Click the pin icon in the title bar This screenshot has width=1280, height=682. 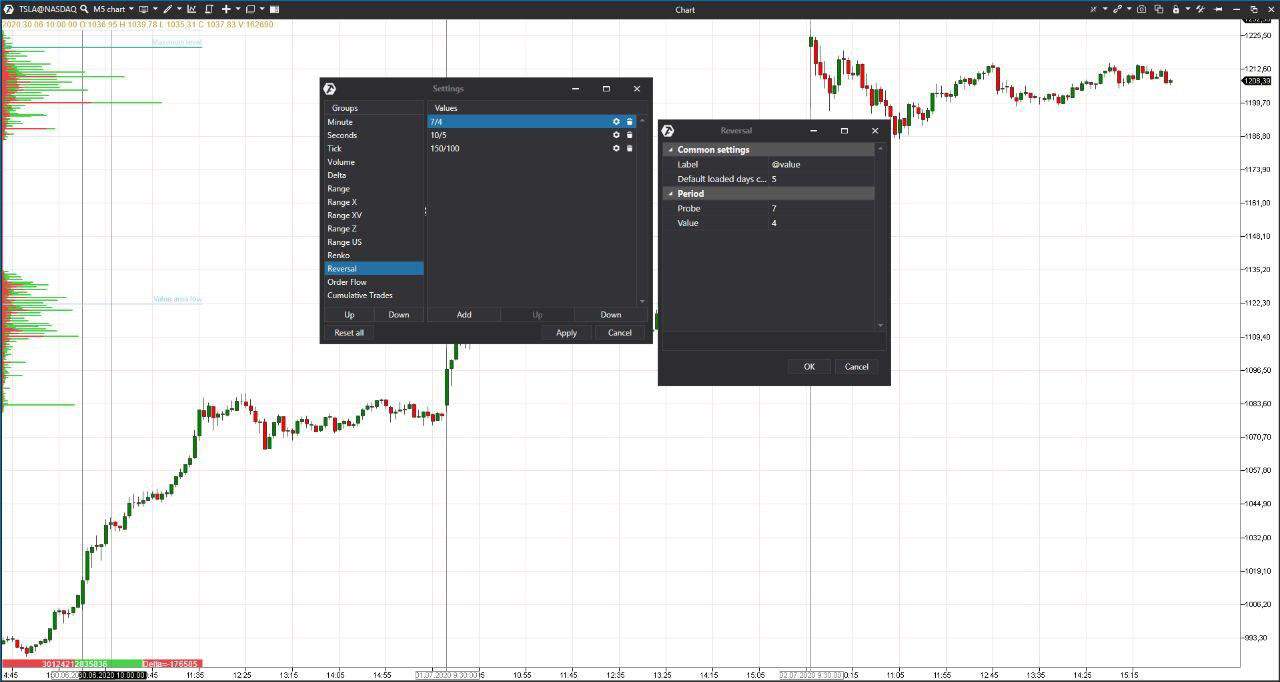click(1219, 9)
